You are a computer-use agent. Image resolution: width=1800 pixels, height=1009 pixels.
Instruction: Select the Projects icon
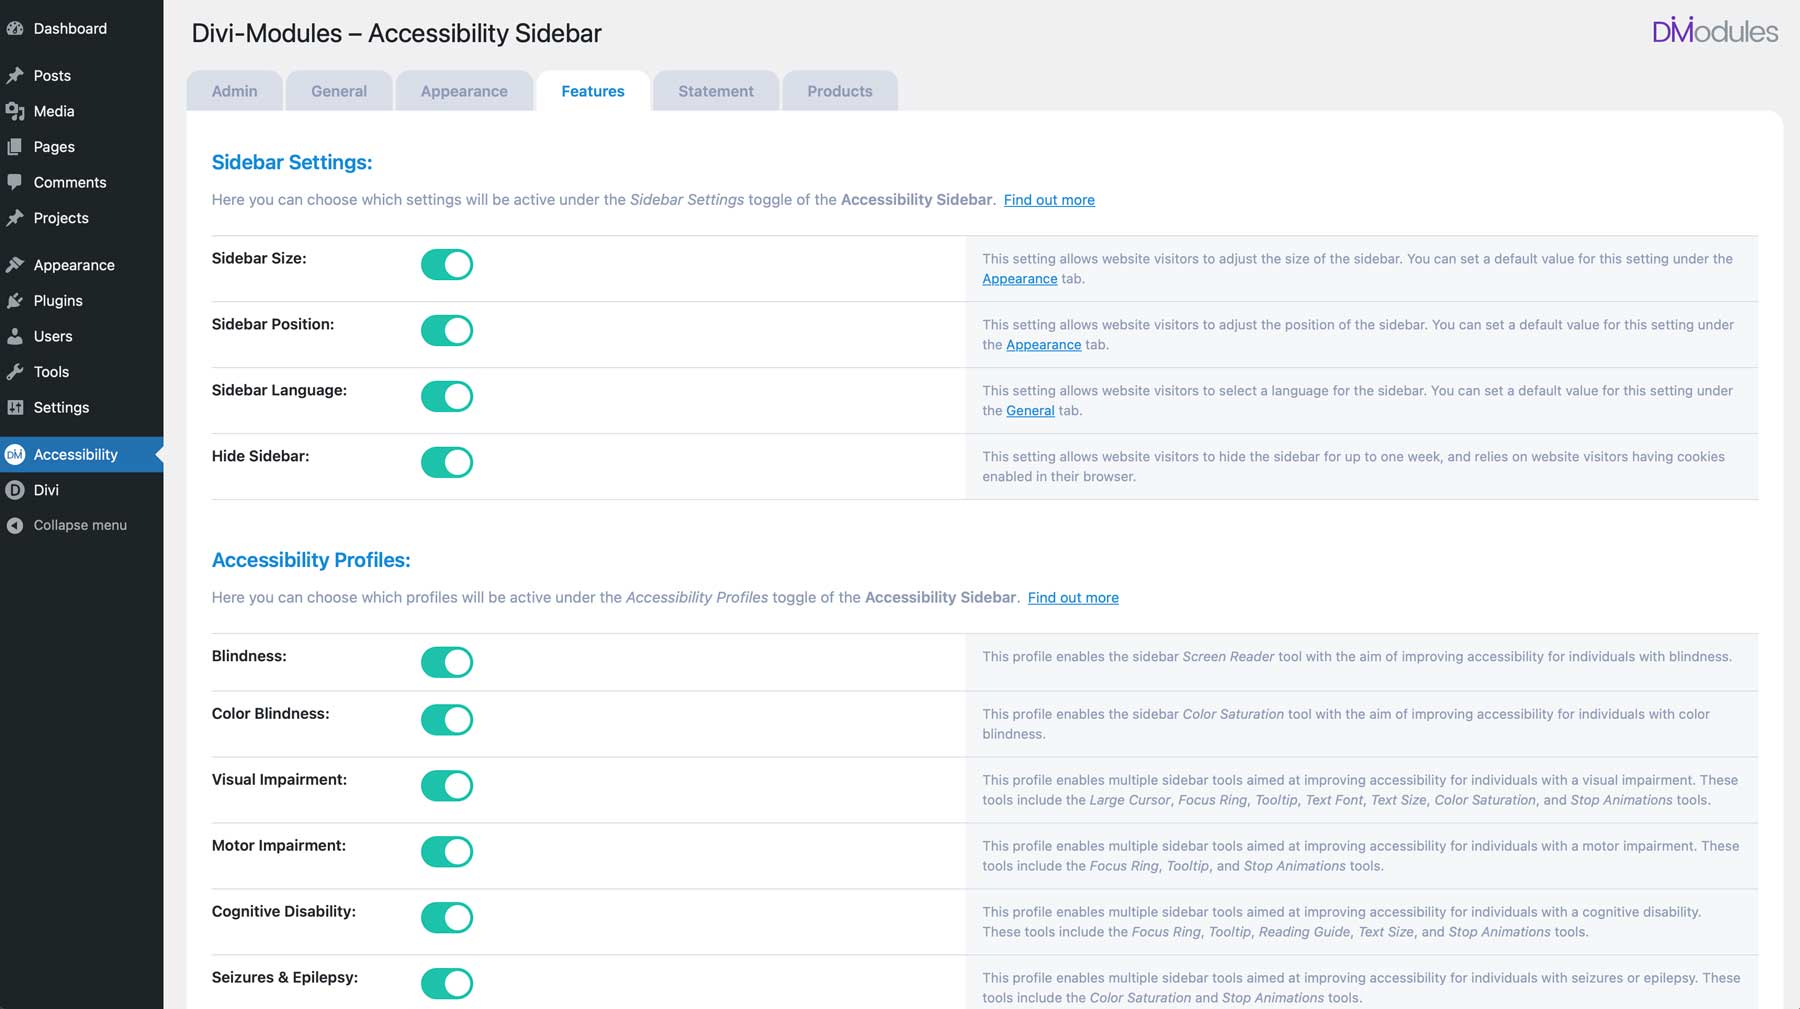15,218
